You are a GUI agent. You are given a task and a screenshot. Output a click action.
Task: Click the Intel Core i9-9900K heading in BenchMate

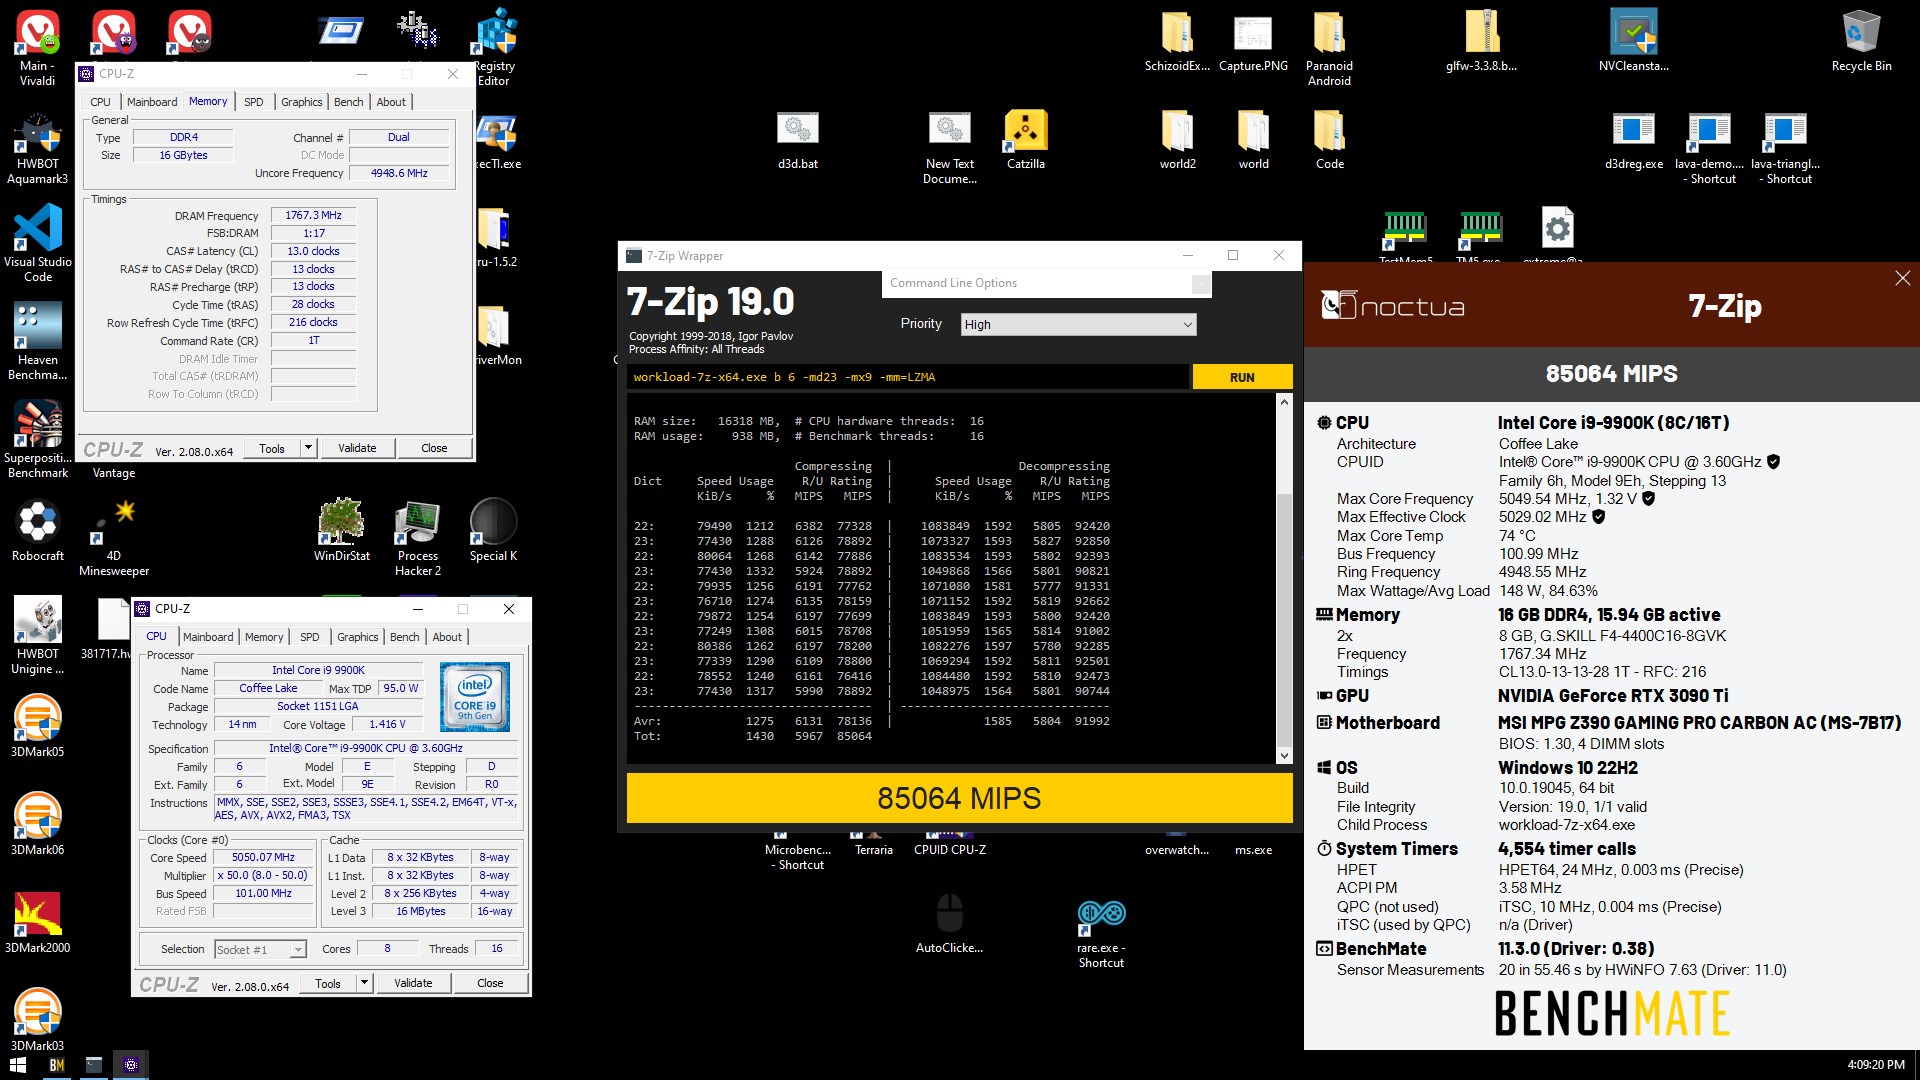tap(1613, 423)
